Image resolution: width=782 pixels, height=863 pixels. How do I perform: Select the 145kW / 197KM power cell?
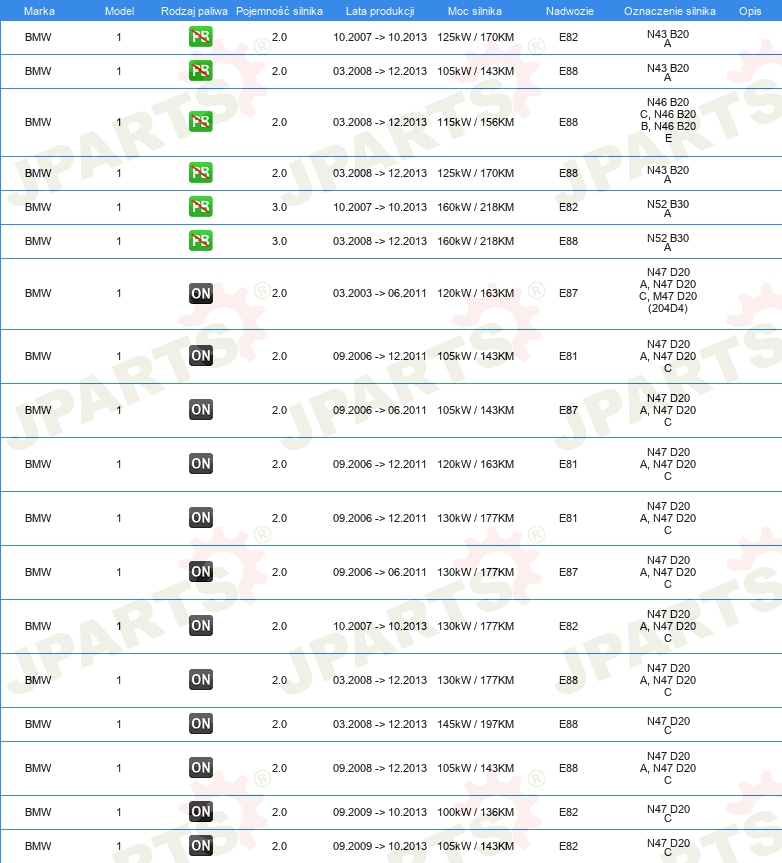point(475,724)
